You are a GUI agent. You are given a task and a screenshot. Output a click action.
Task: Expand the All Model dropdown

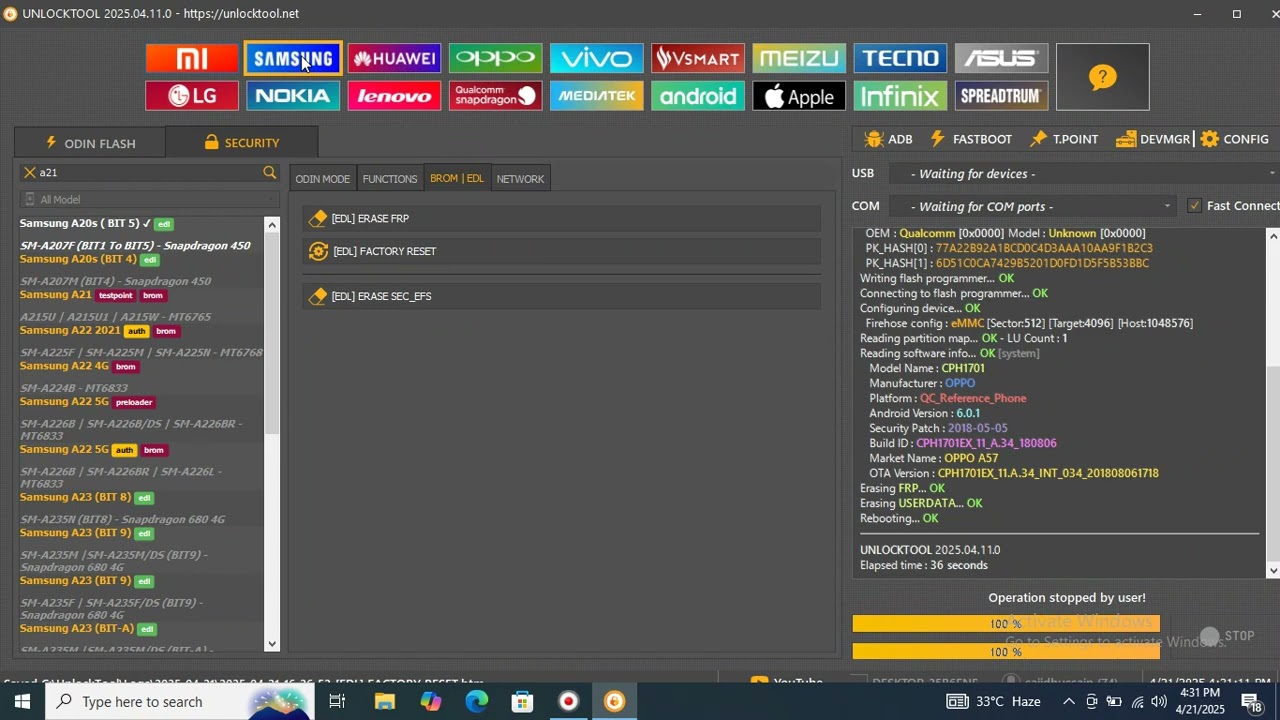pyautogui.click(x=148, y=199)
